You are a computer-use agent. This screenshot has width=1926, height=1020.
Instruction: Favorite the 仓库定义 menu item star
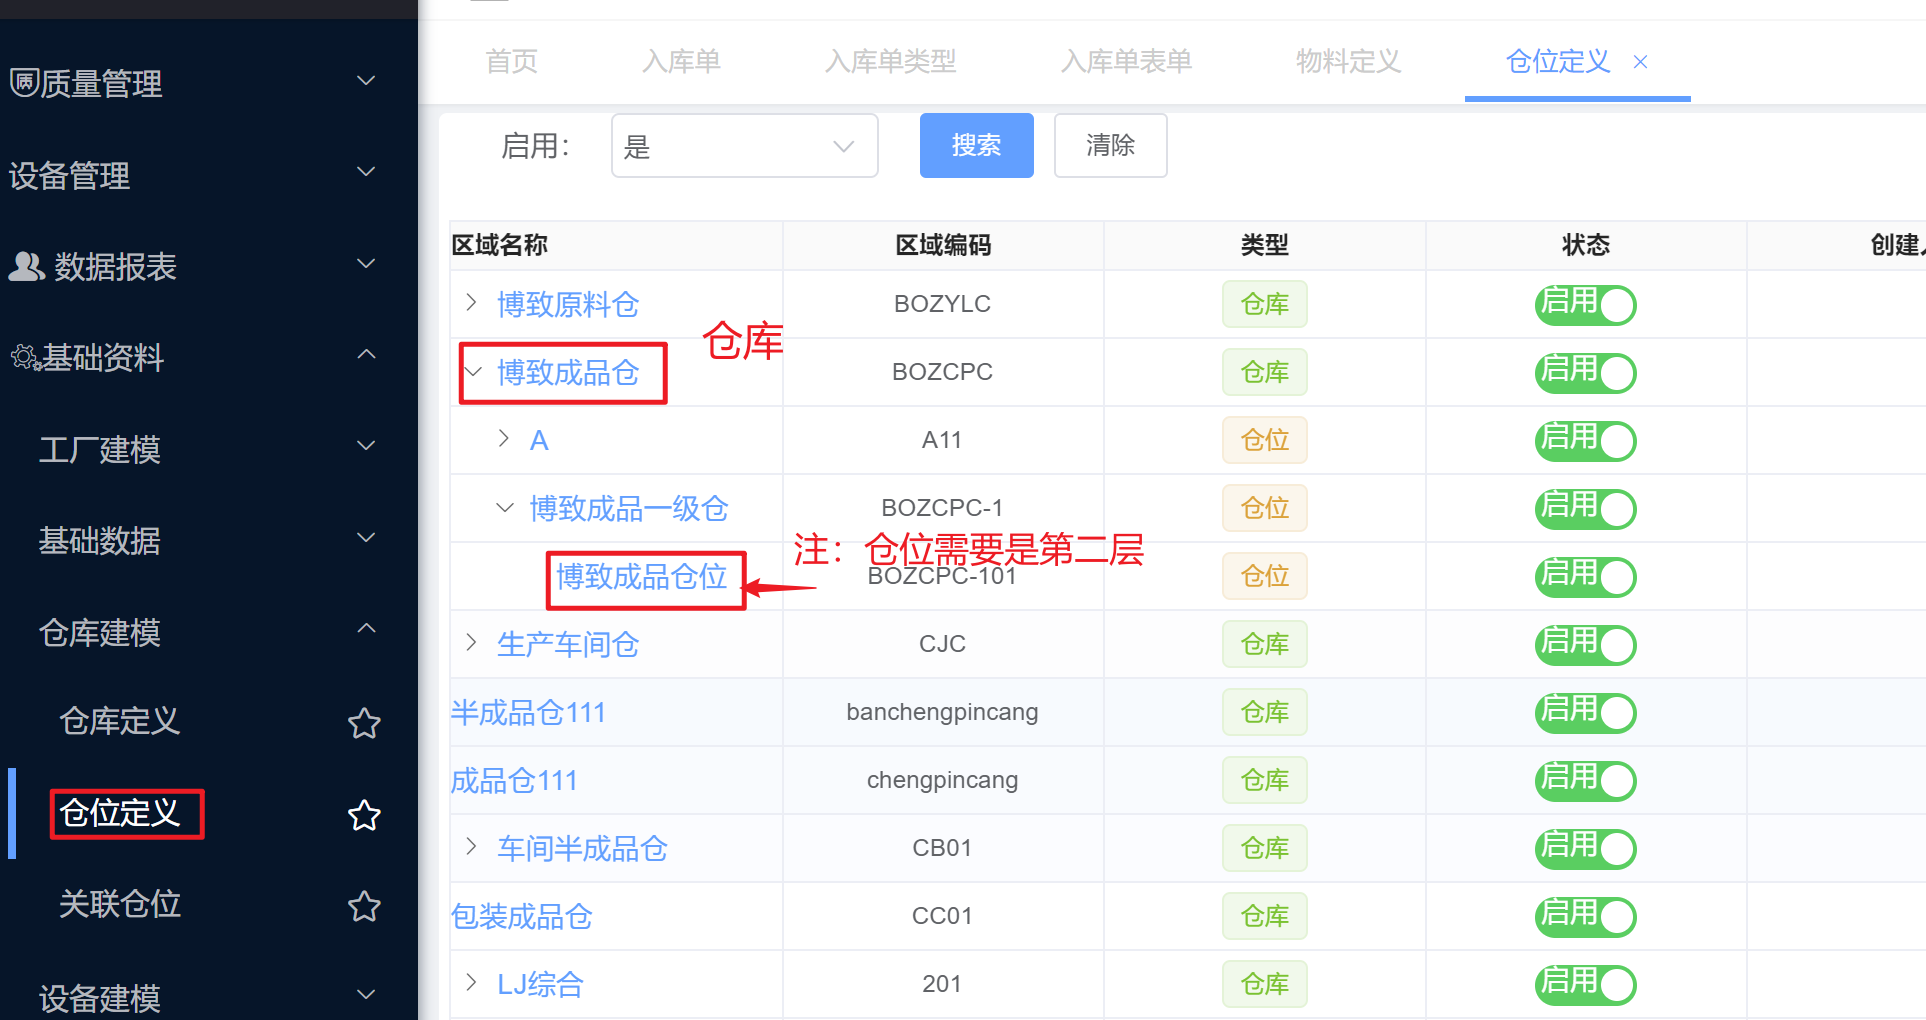[364, 723]
